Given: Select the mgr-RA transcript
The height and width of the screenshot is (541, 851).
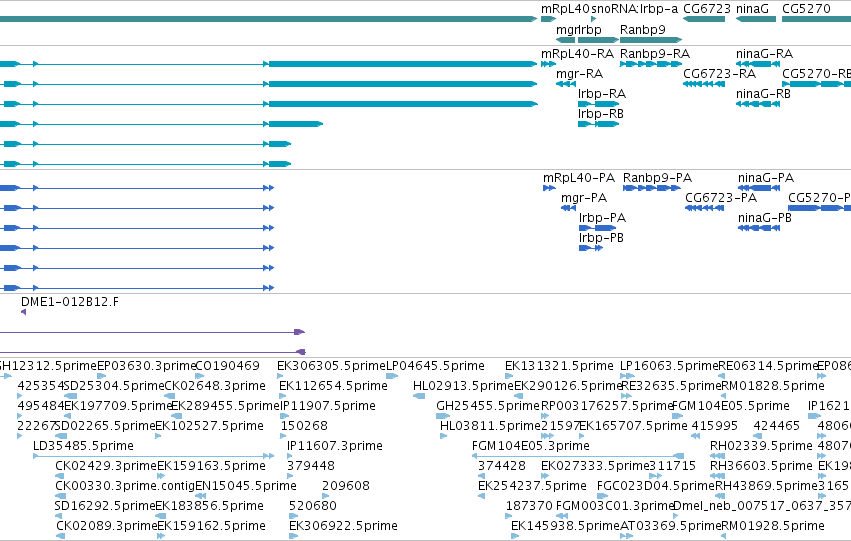Looking at the screenshot, I should 566,84.
